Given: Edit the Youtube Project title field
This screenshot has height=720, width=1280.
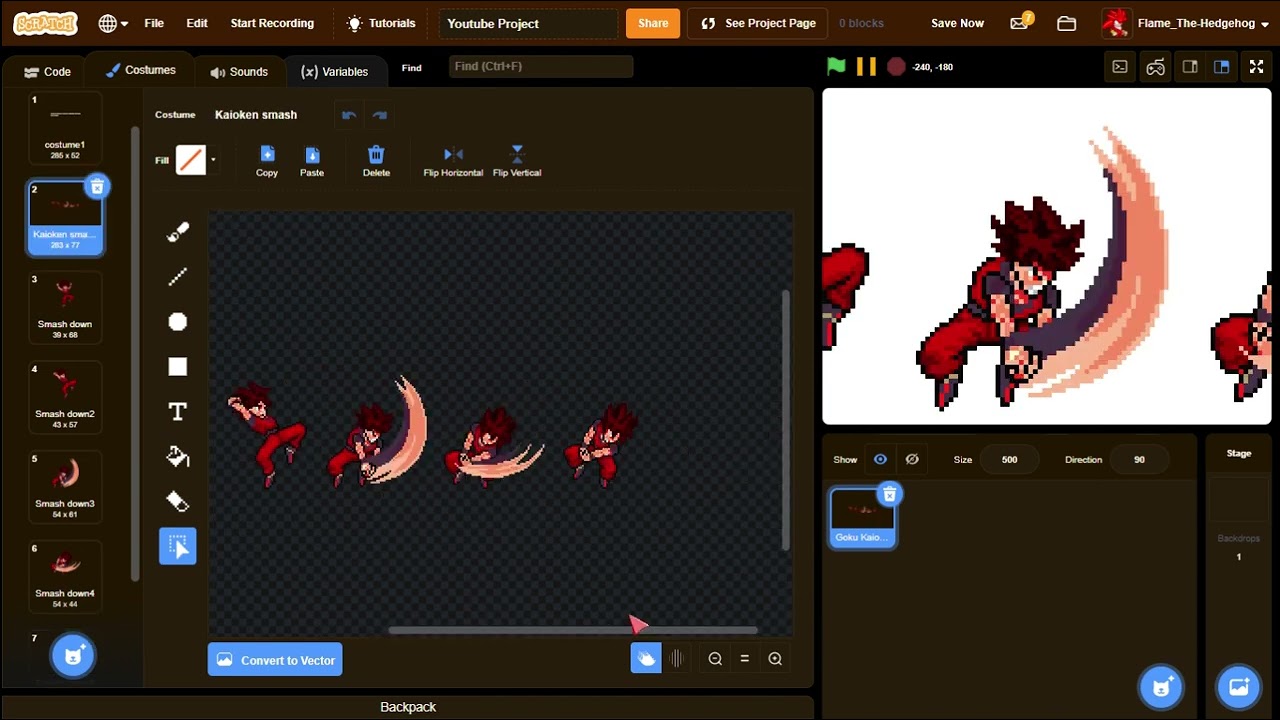Looking at the screenshot, I should click(x=528, y=23).
